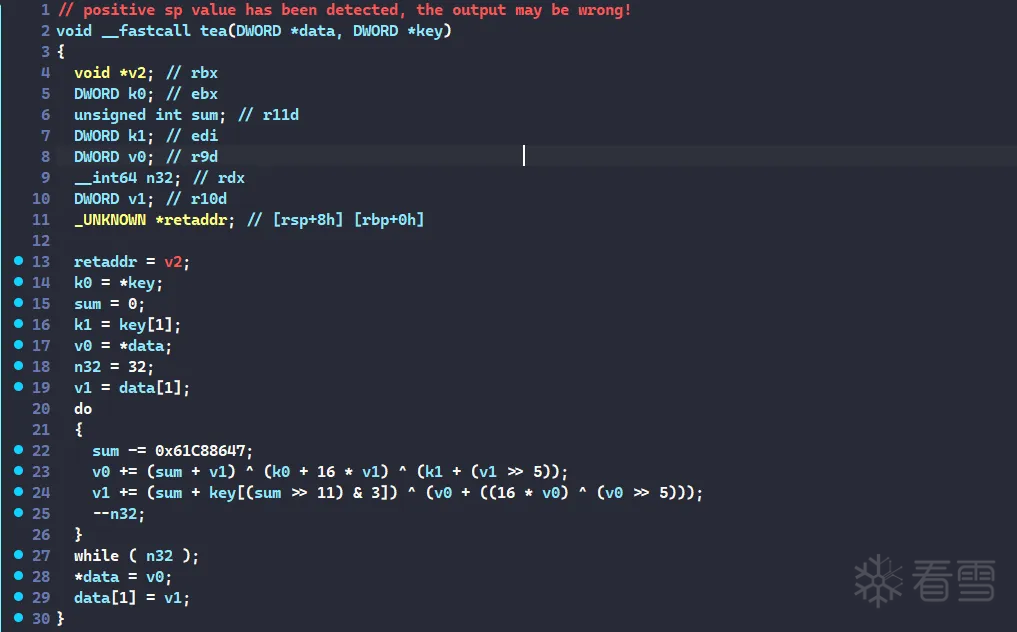Toggle breakpoint dot on line 14
1017x632 pixels.
(19, 282)
